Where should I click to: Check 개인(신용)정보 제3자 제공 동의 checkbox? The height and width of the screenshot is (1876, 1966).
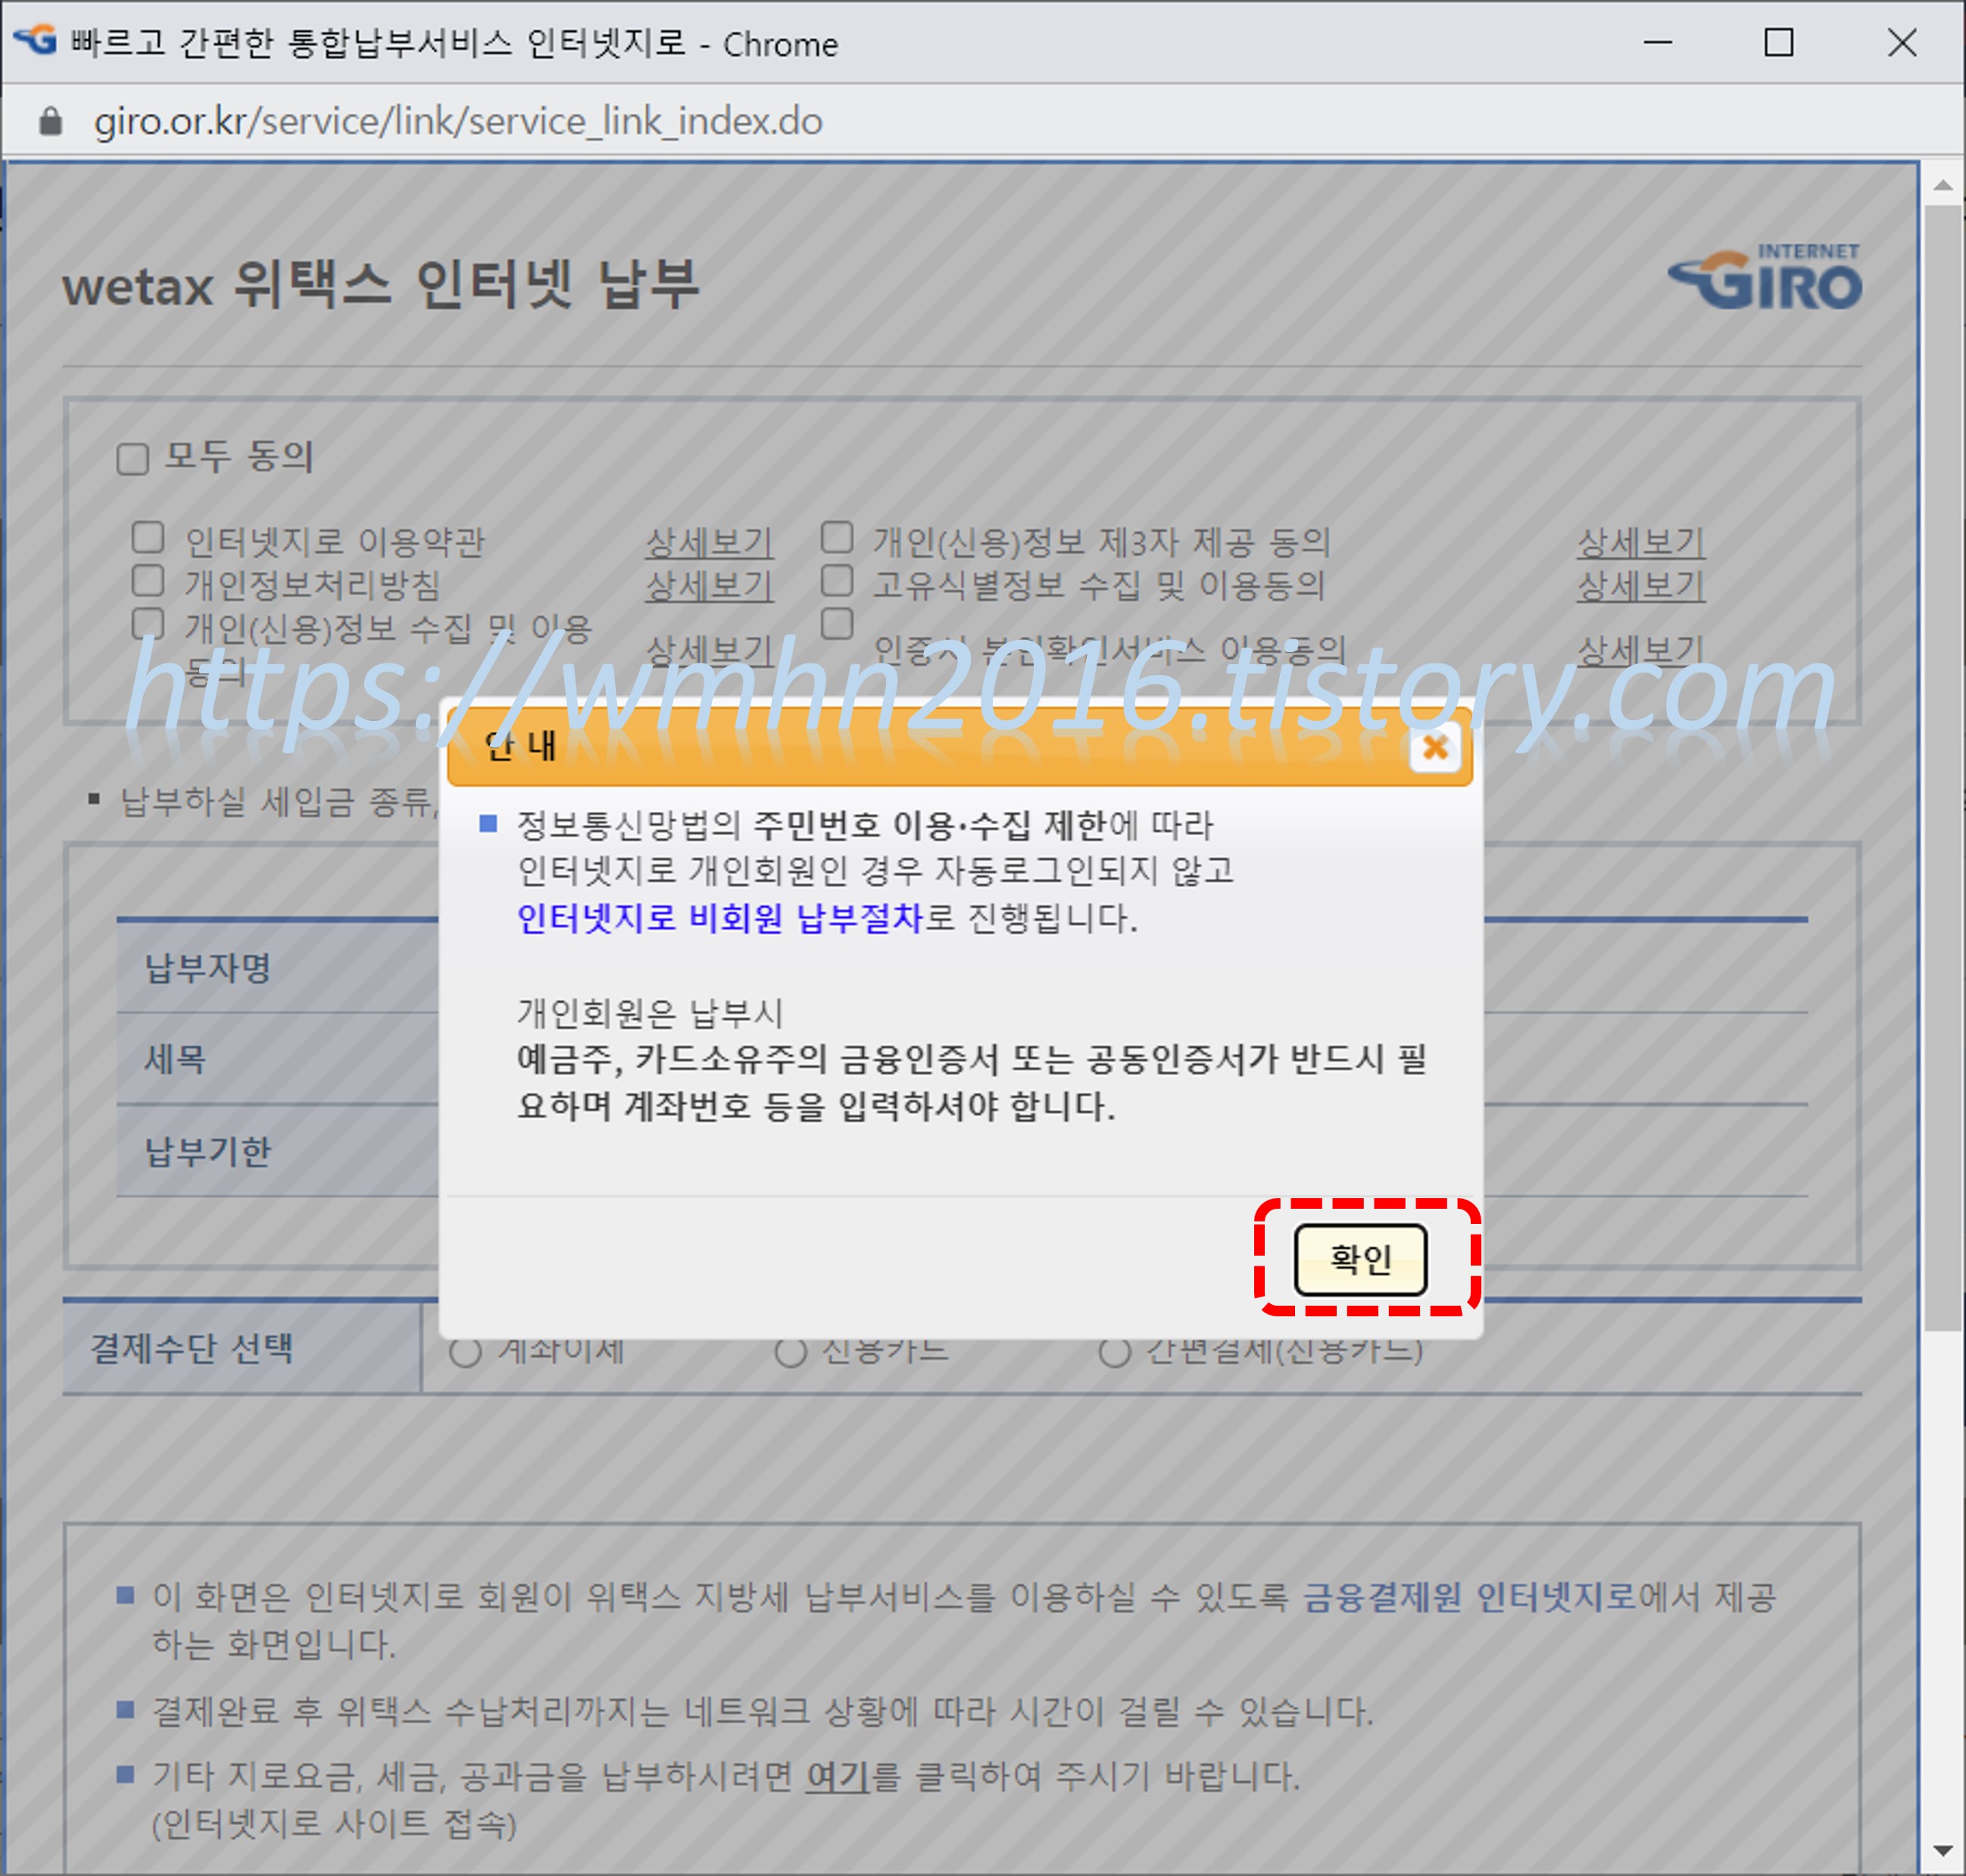[x=837, y=537]
